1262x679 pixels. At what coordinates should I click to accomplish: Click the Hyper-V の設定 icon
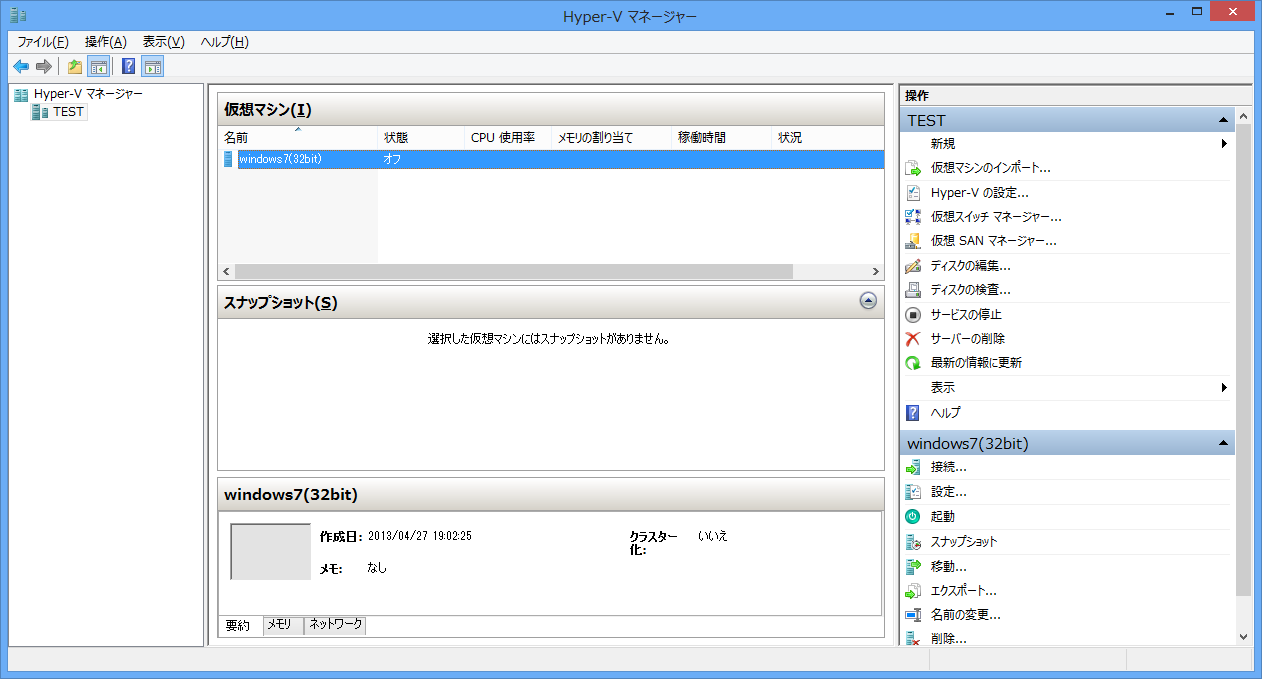(x=912, y=193)
